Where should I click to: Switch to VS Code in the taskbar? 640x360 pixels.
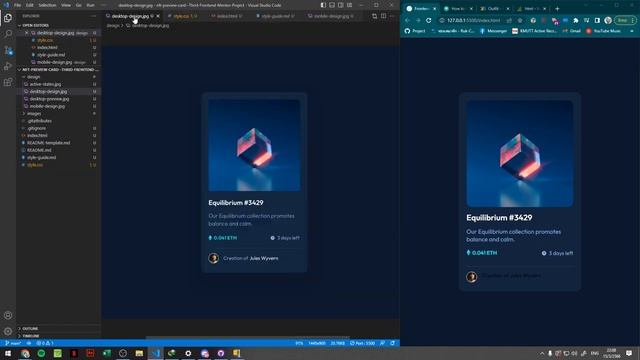[x=156, y=353]
